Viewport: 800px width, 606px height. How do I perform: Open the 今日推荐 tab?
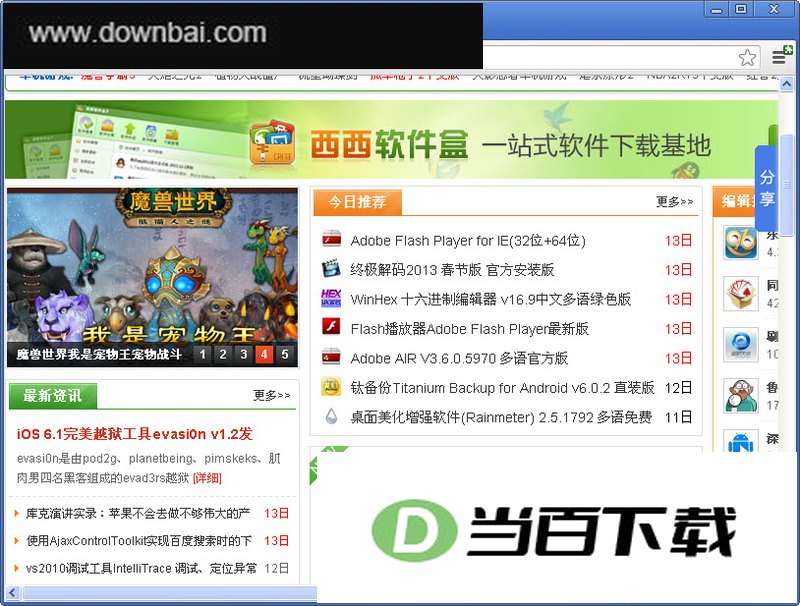(x=357, y=202)
